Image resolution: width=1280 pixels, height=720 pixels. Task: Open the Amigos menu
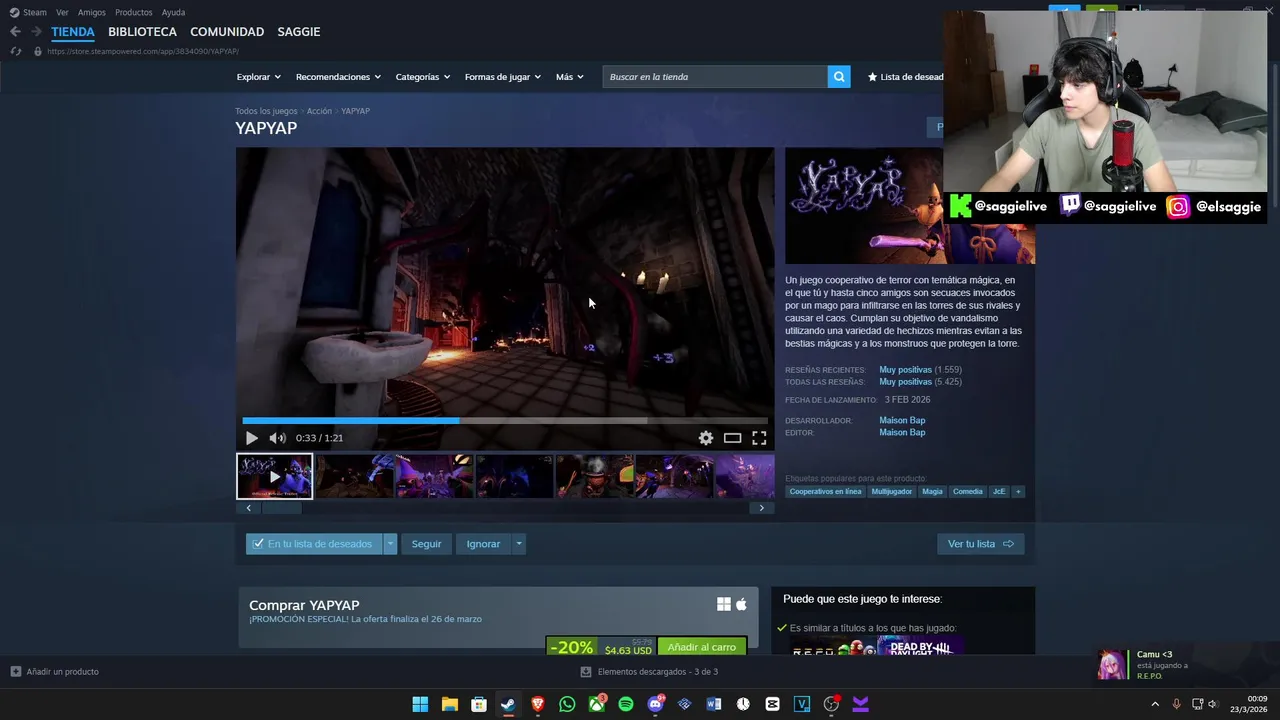click(91, 12)
